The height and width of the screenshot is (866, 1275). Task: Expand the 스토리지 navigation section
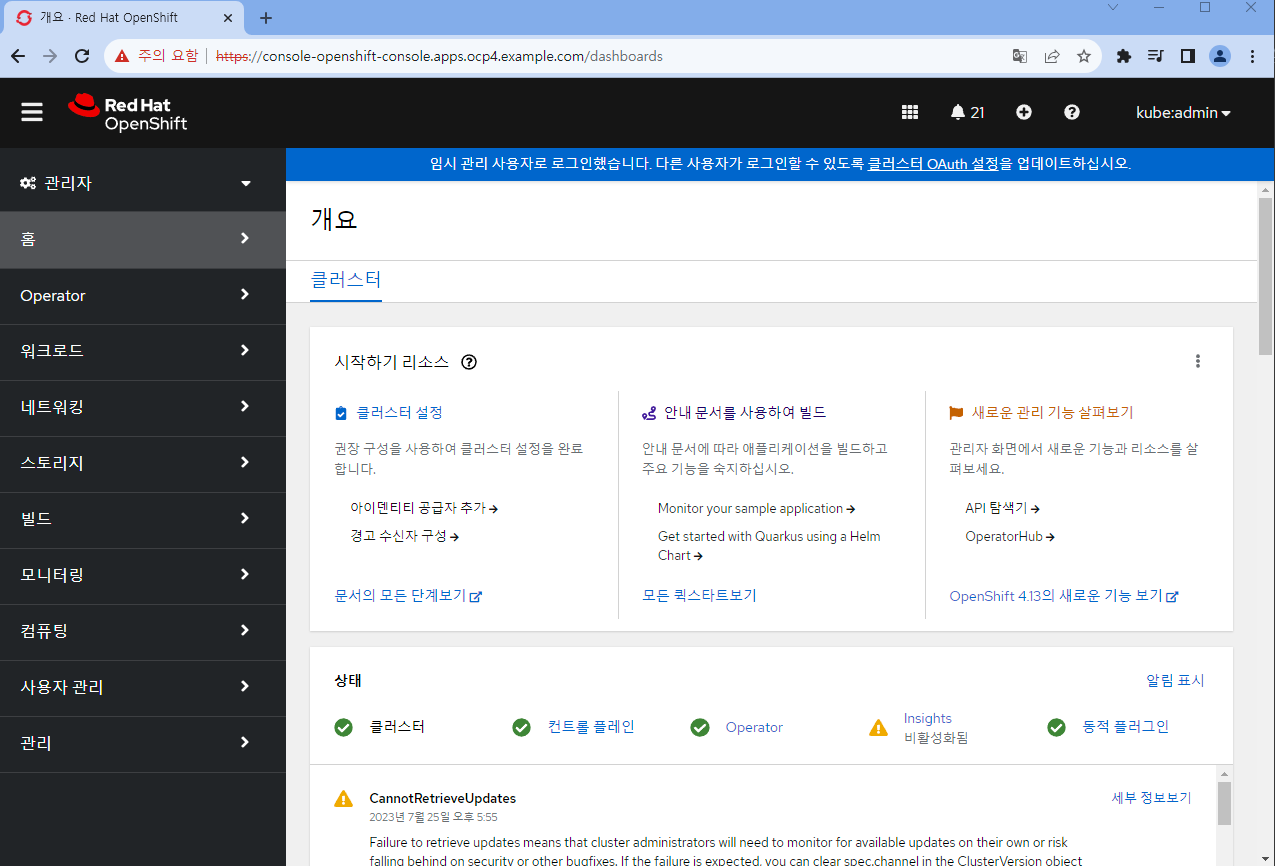(143, 463)
